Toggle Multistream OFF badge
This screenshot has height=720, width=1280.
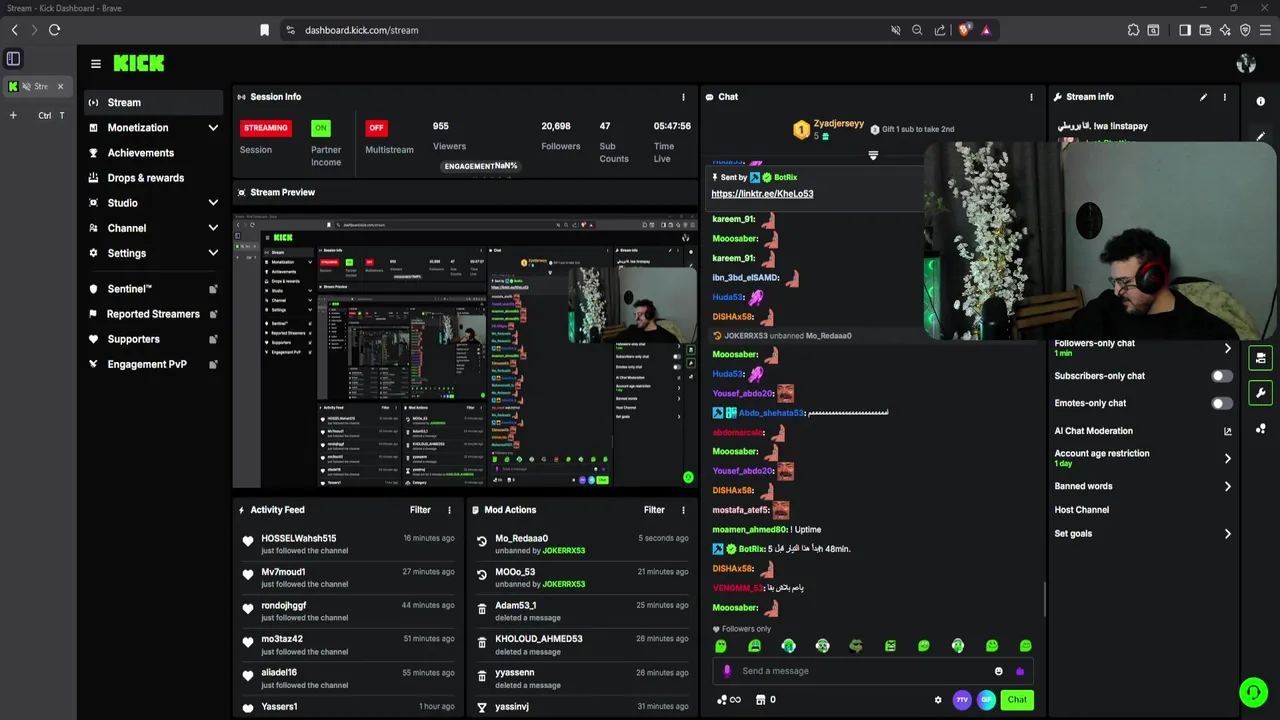[376, 128]
